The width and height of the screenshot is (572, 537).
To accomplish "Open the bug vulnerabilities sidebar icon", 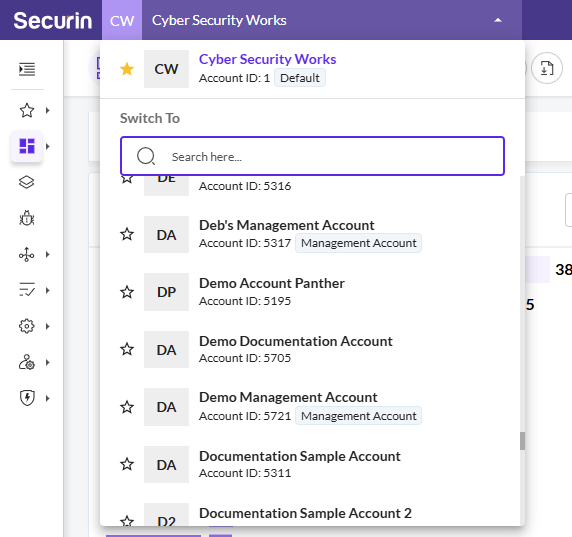I will (27, 218).
